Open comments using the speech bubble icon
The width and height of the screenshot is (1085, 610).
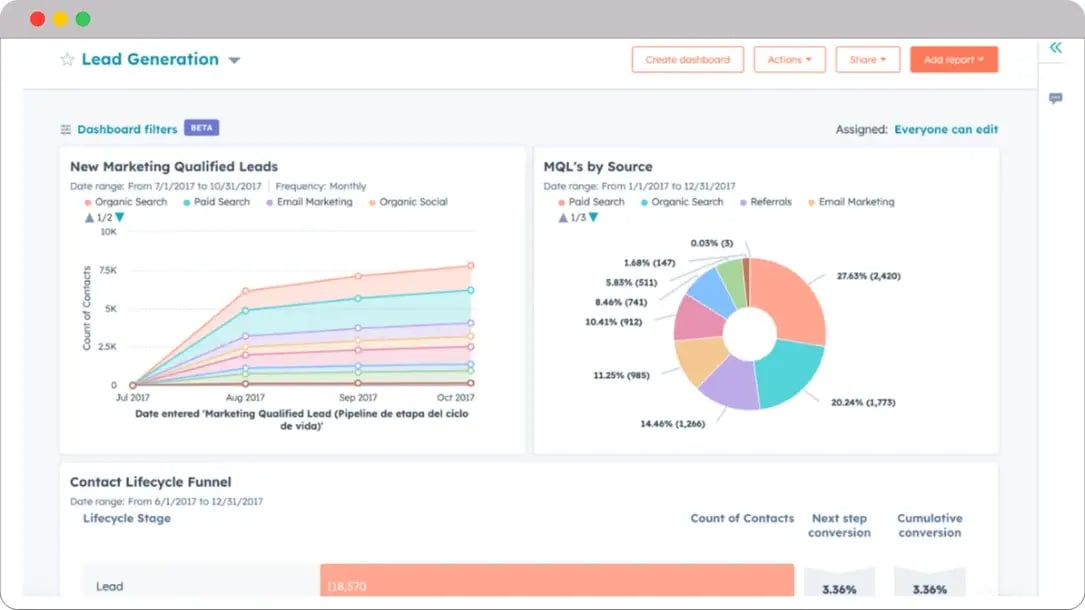pos(1056,98)
